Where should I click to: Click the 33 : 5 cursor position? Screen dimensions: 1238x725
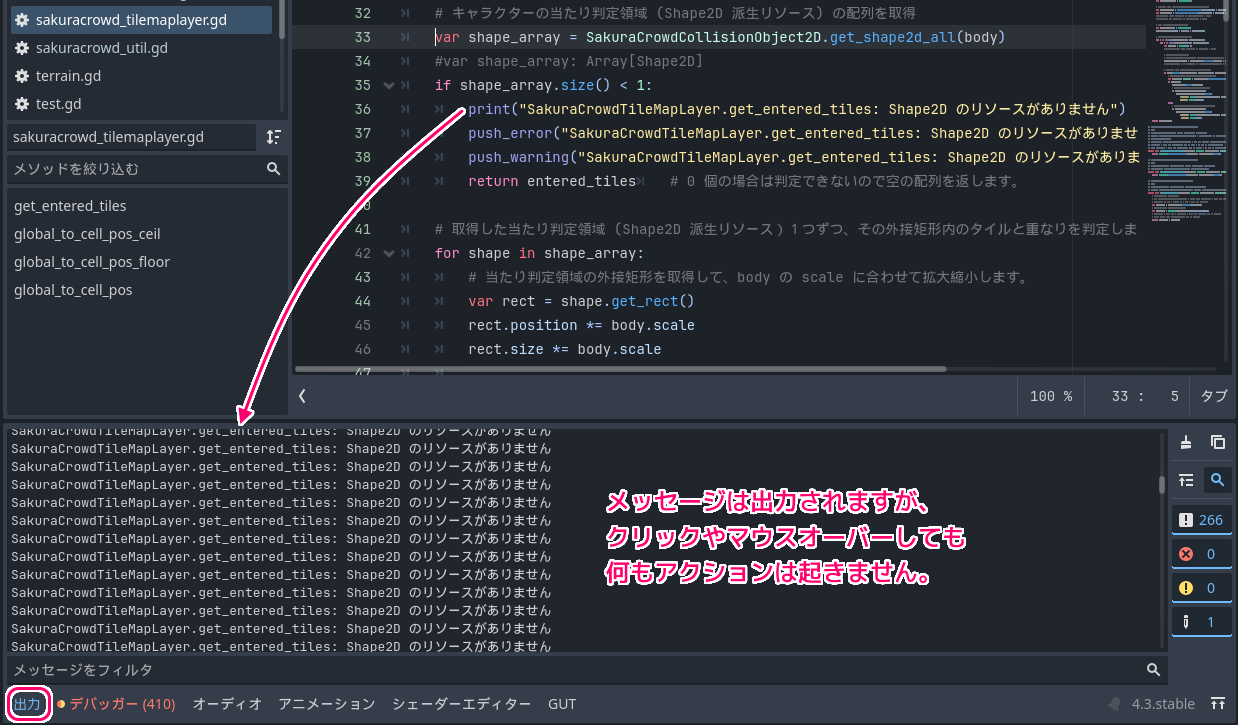tap(1145, 396)
